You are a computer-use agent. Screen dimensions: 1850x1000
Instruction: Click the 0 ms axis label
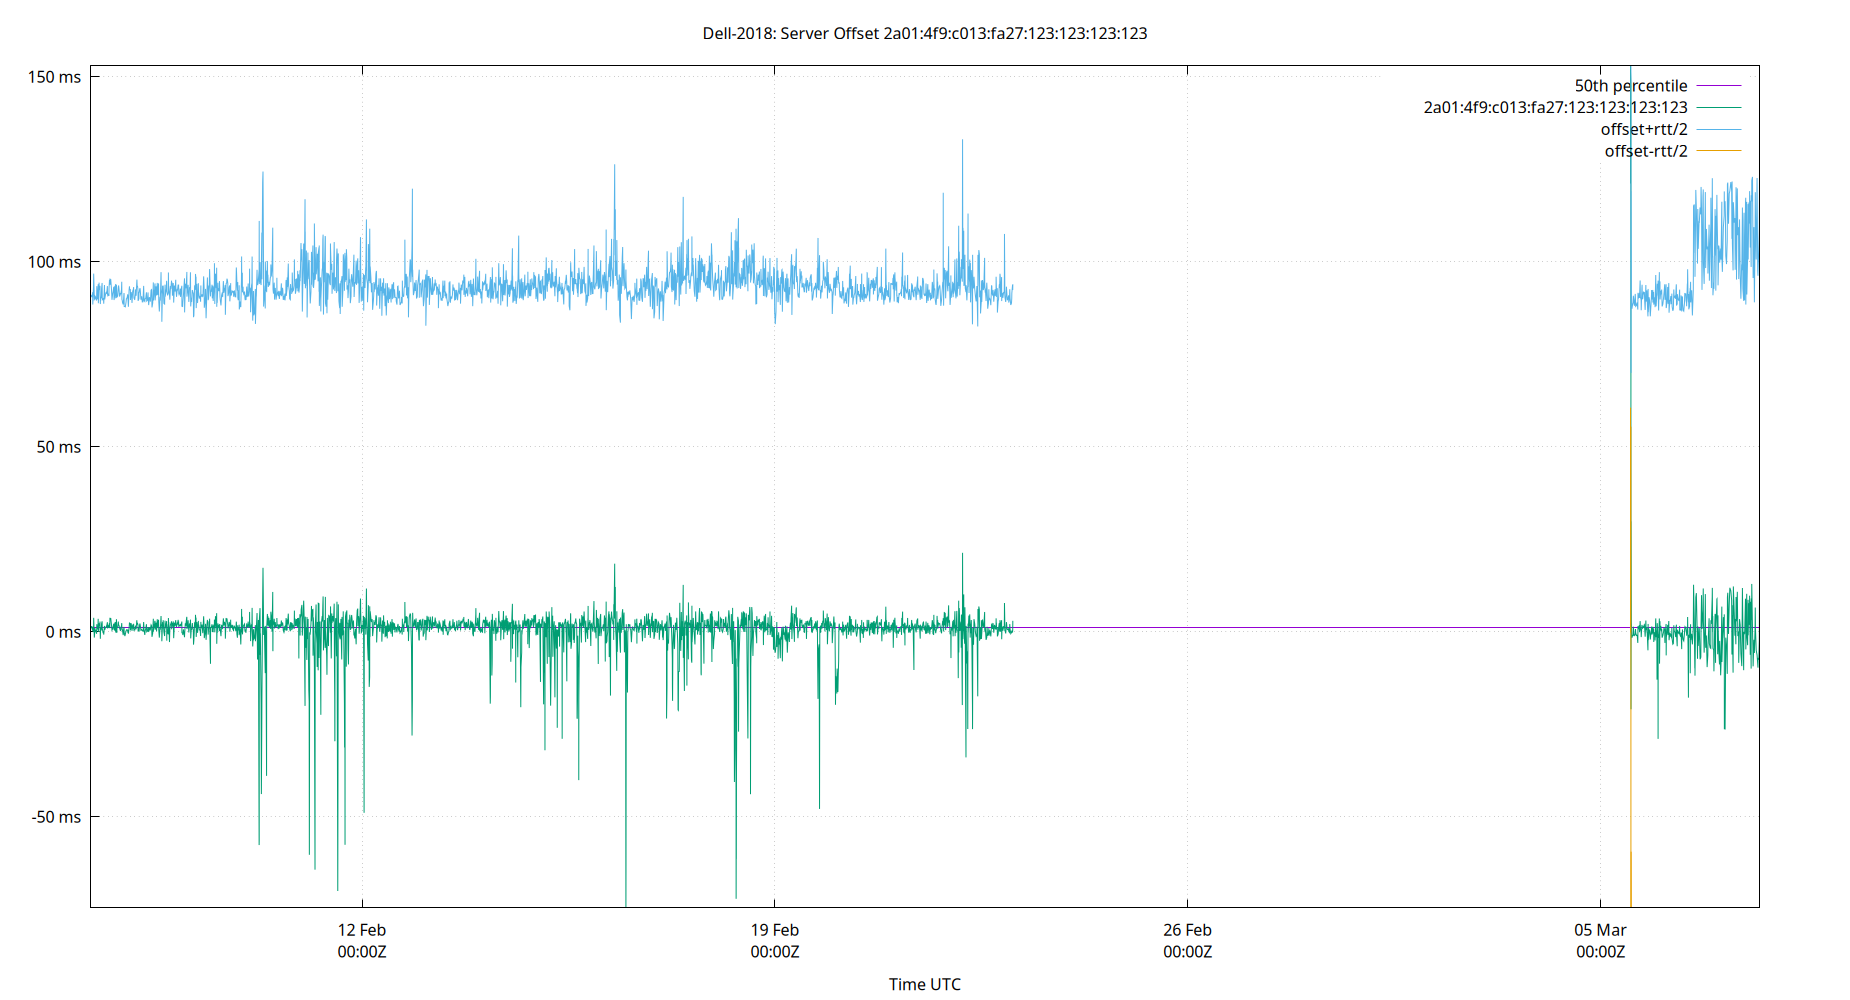pos(62,631)
